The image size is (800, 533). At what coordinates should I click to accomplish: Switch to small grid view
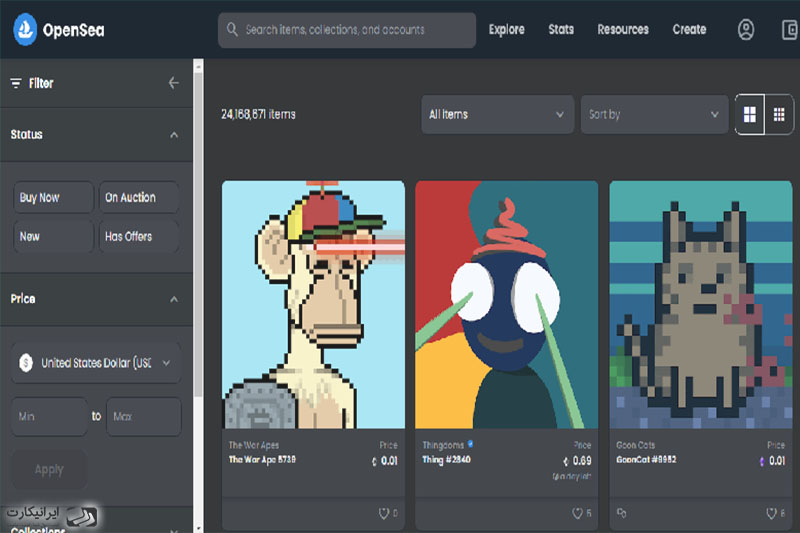779,114
